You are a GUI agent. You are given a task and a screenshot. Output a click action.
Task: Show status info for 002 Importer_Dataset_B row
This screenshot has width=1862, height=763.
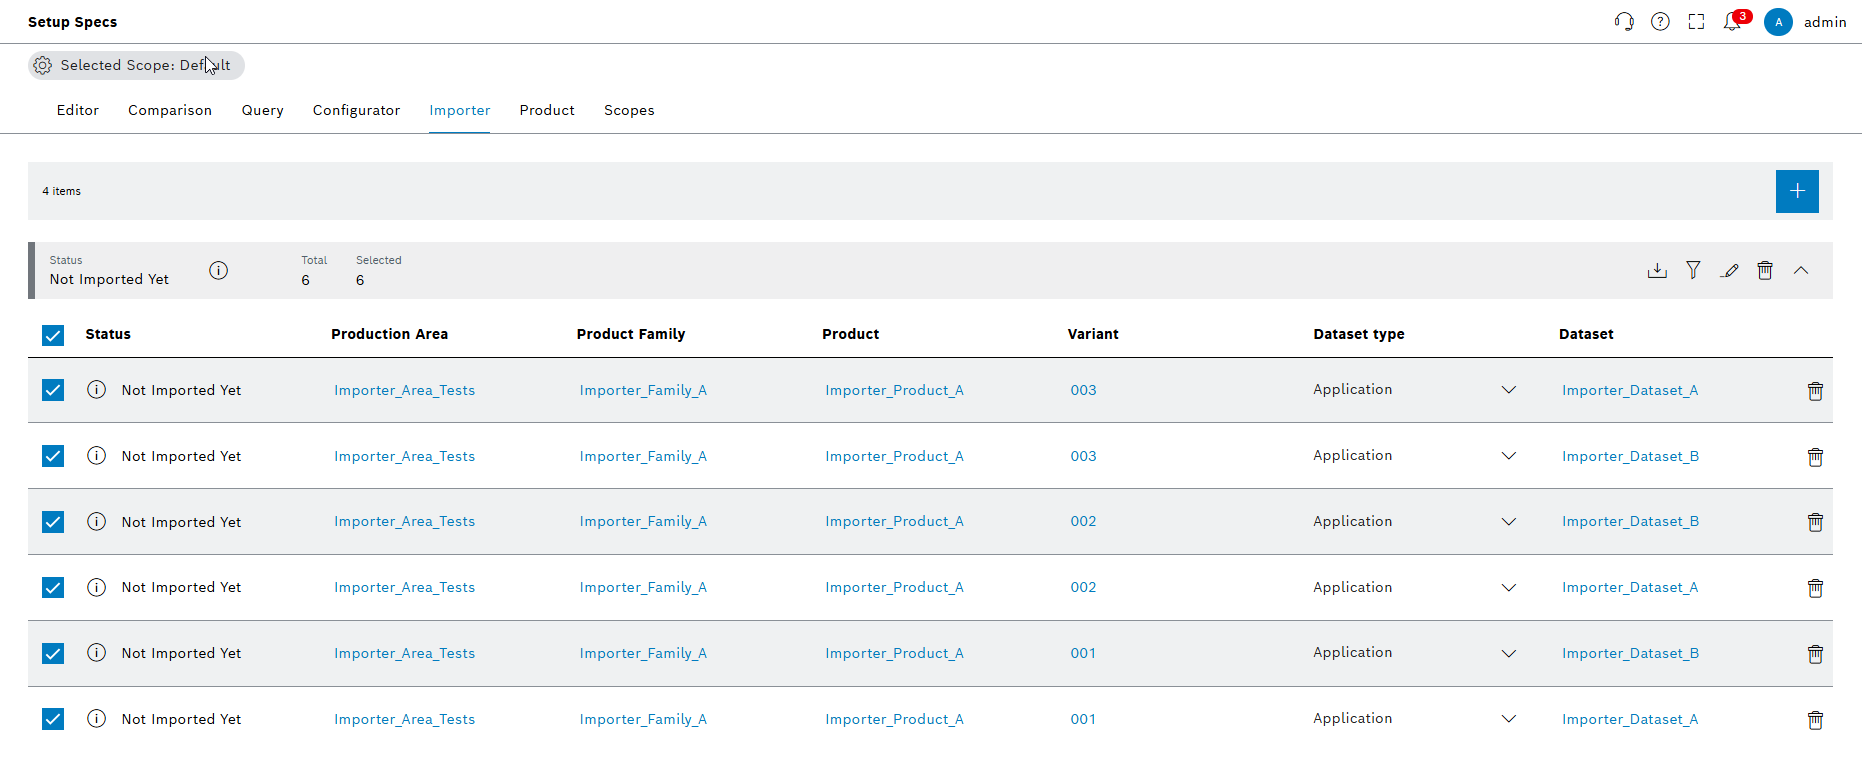click(x=97, y=521)
